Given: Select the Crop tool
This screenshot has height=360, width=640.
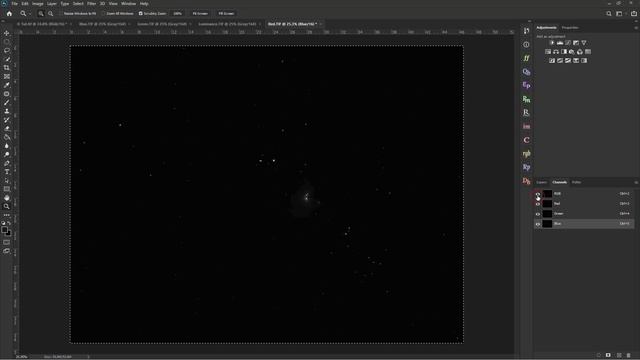Looking at the screenshot, I should (7, 68).
